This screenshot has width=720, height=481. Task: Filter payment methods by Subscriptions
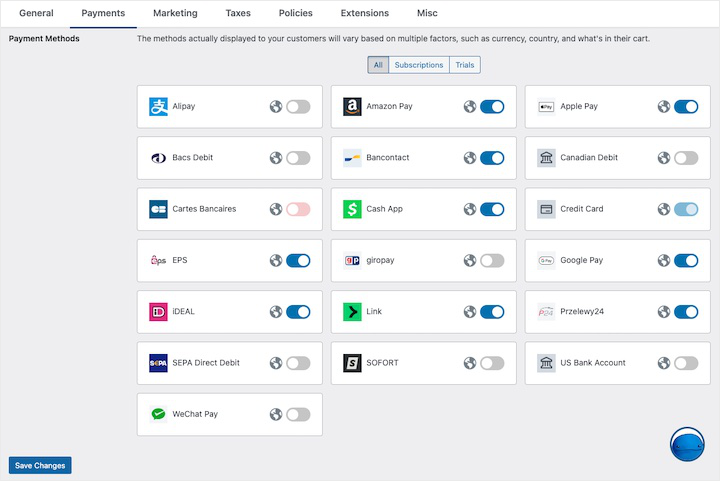tap(419, 65)
